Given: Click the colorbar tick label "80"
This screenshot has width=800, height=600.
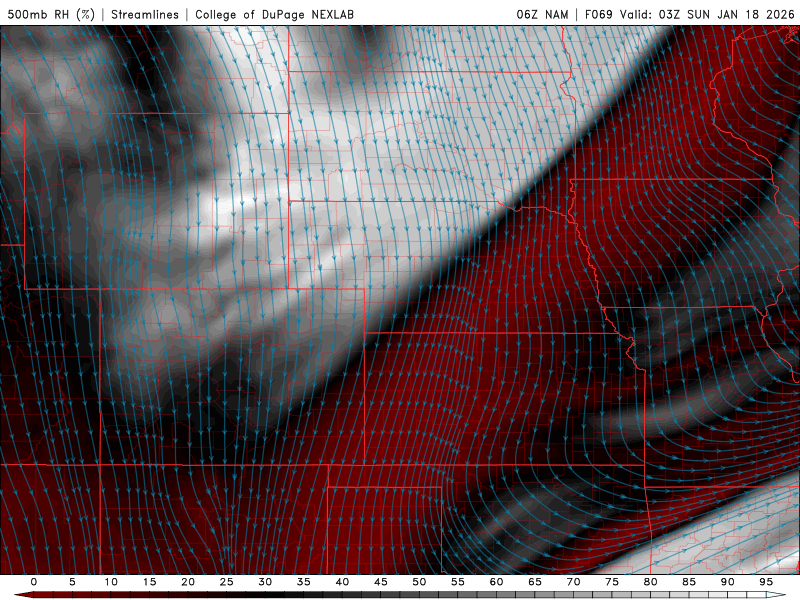Looking at the screenshot, I should (x=650, y=582).
